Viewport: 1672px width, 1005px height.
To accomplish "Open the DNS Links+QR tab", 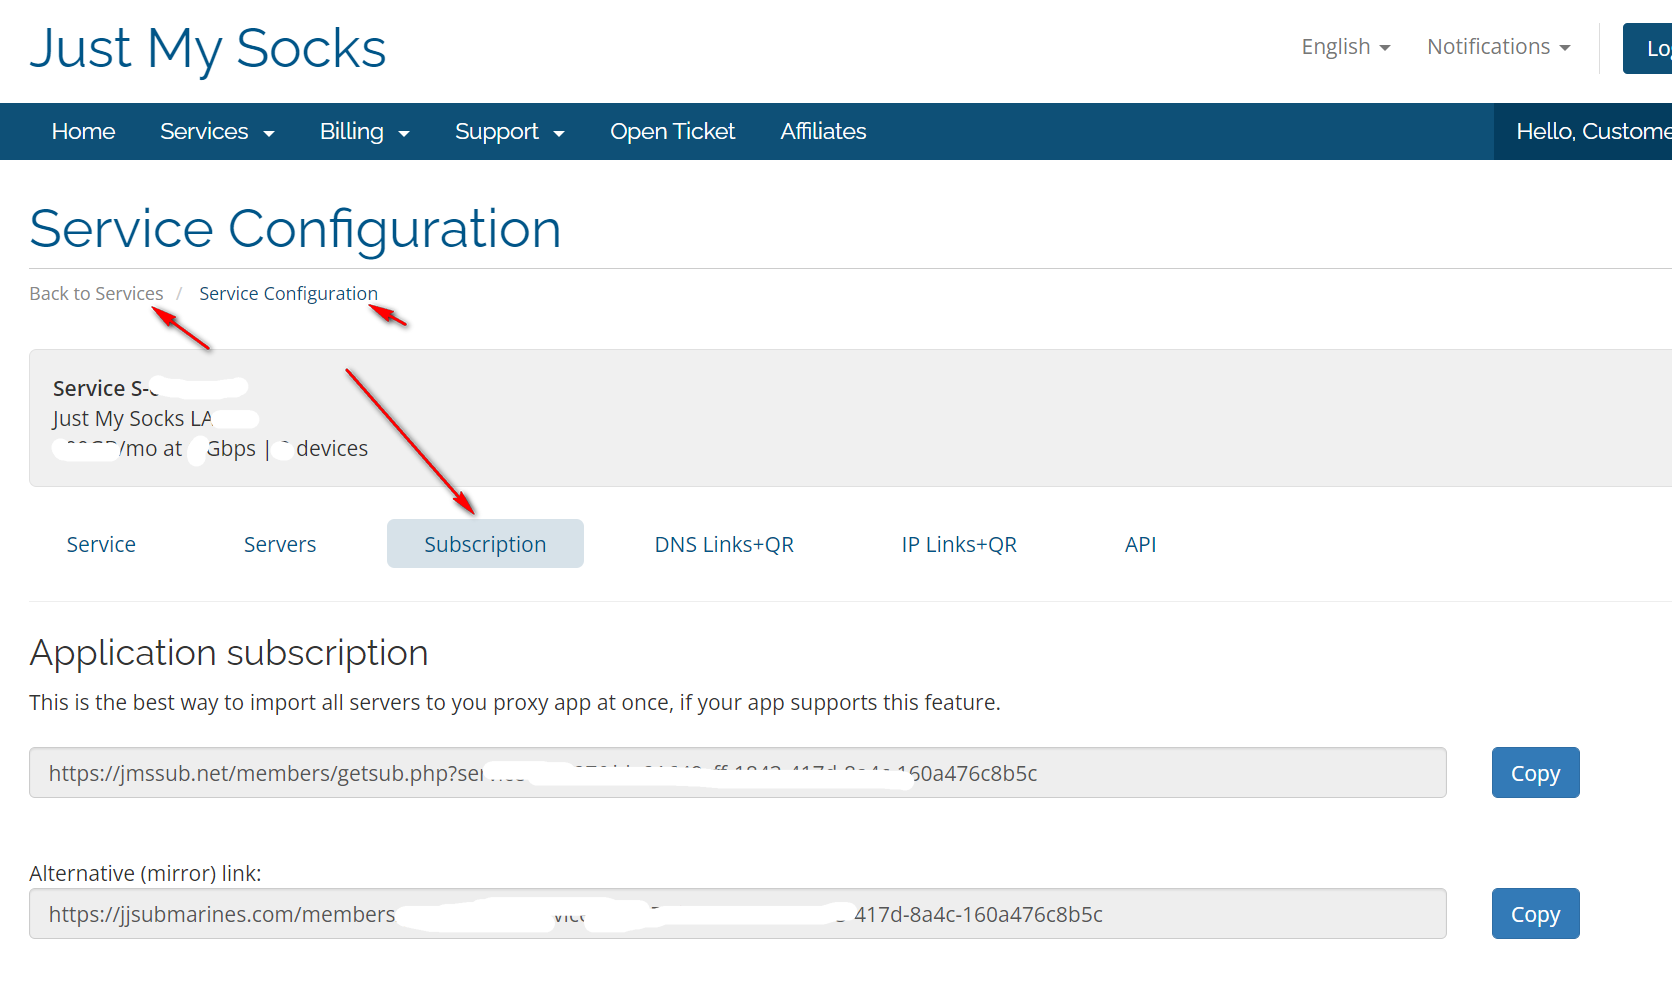I will 724,545.
